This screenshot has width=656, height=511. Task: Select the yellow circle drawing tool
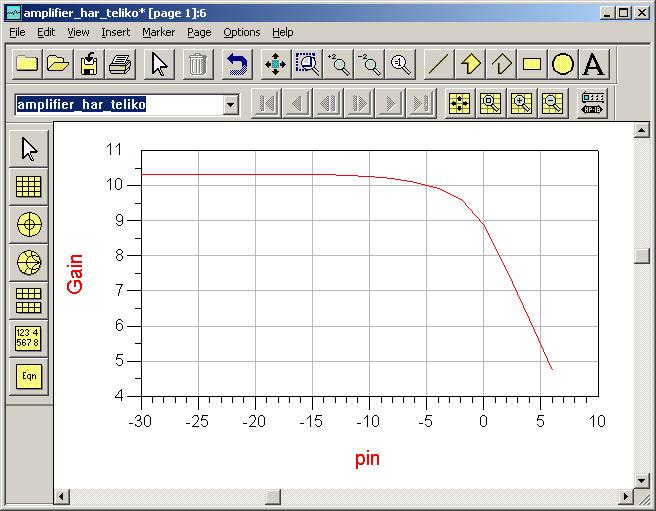click(x=563, y=64)
